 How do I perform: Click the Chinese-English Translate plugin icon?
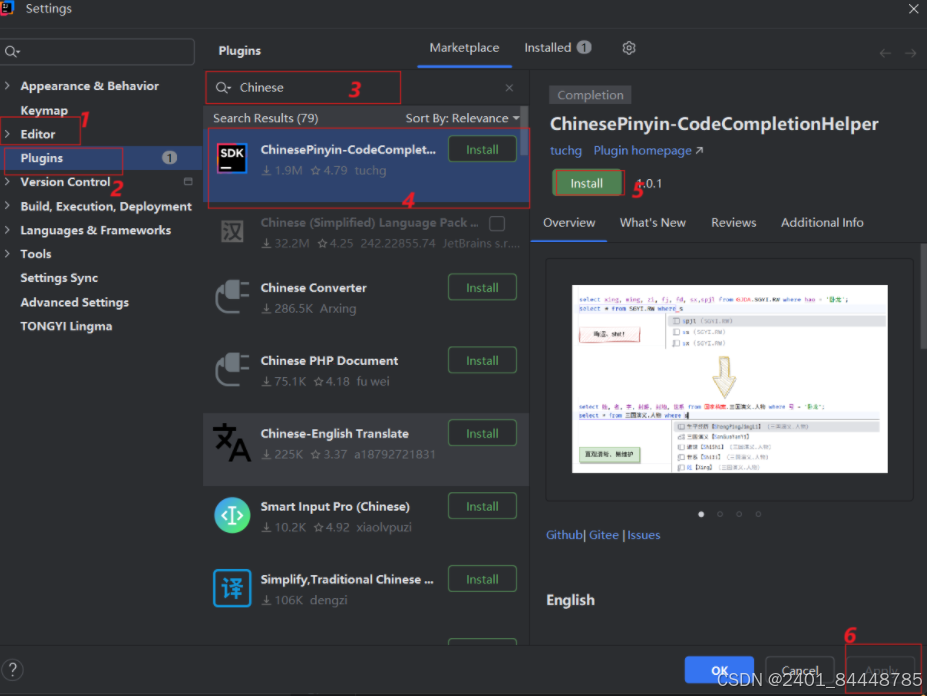(232, 442)
